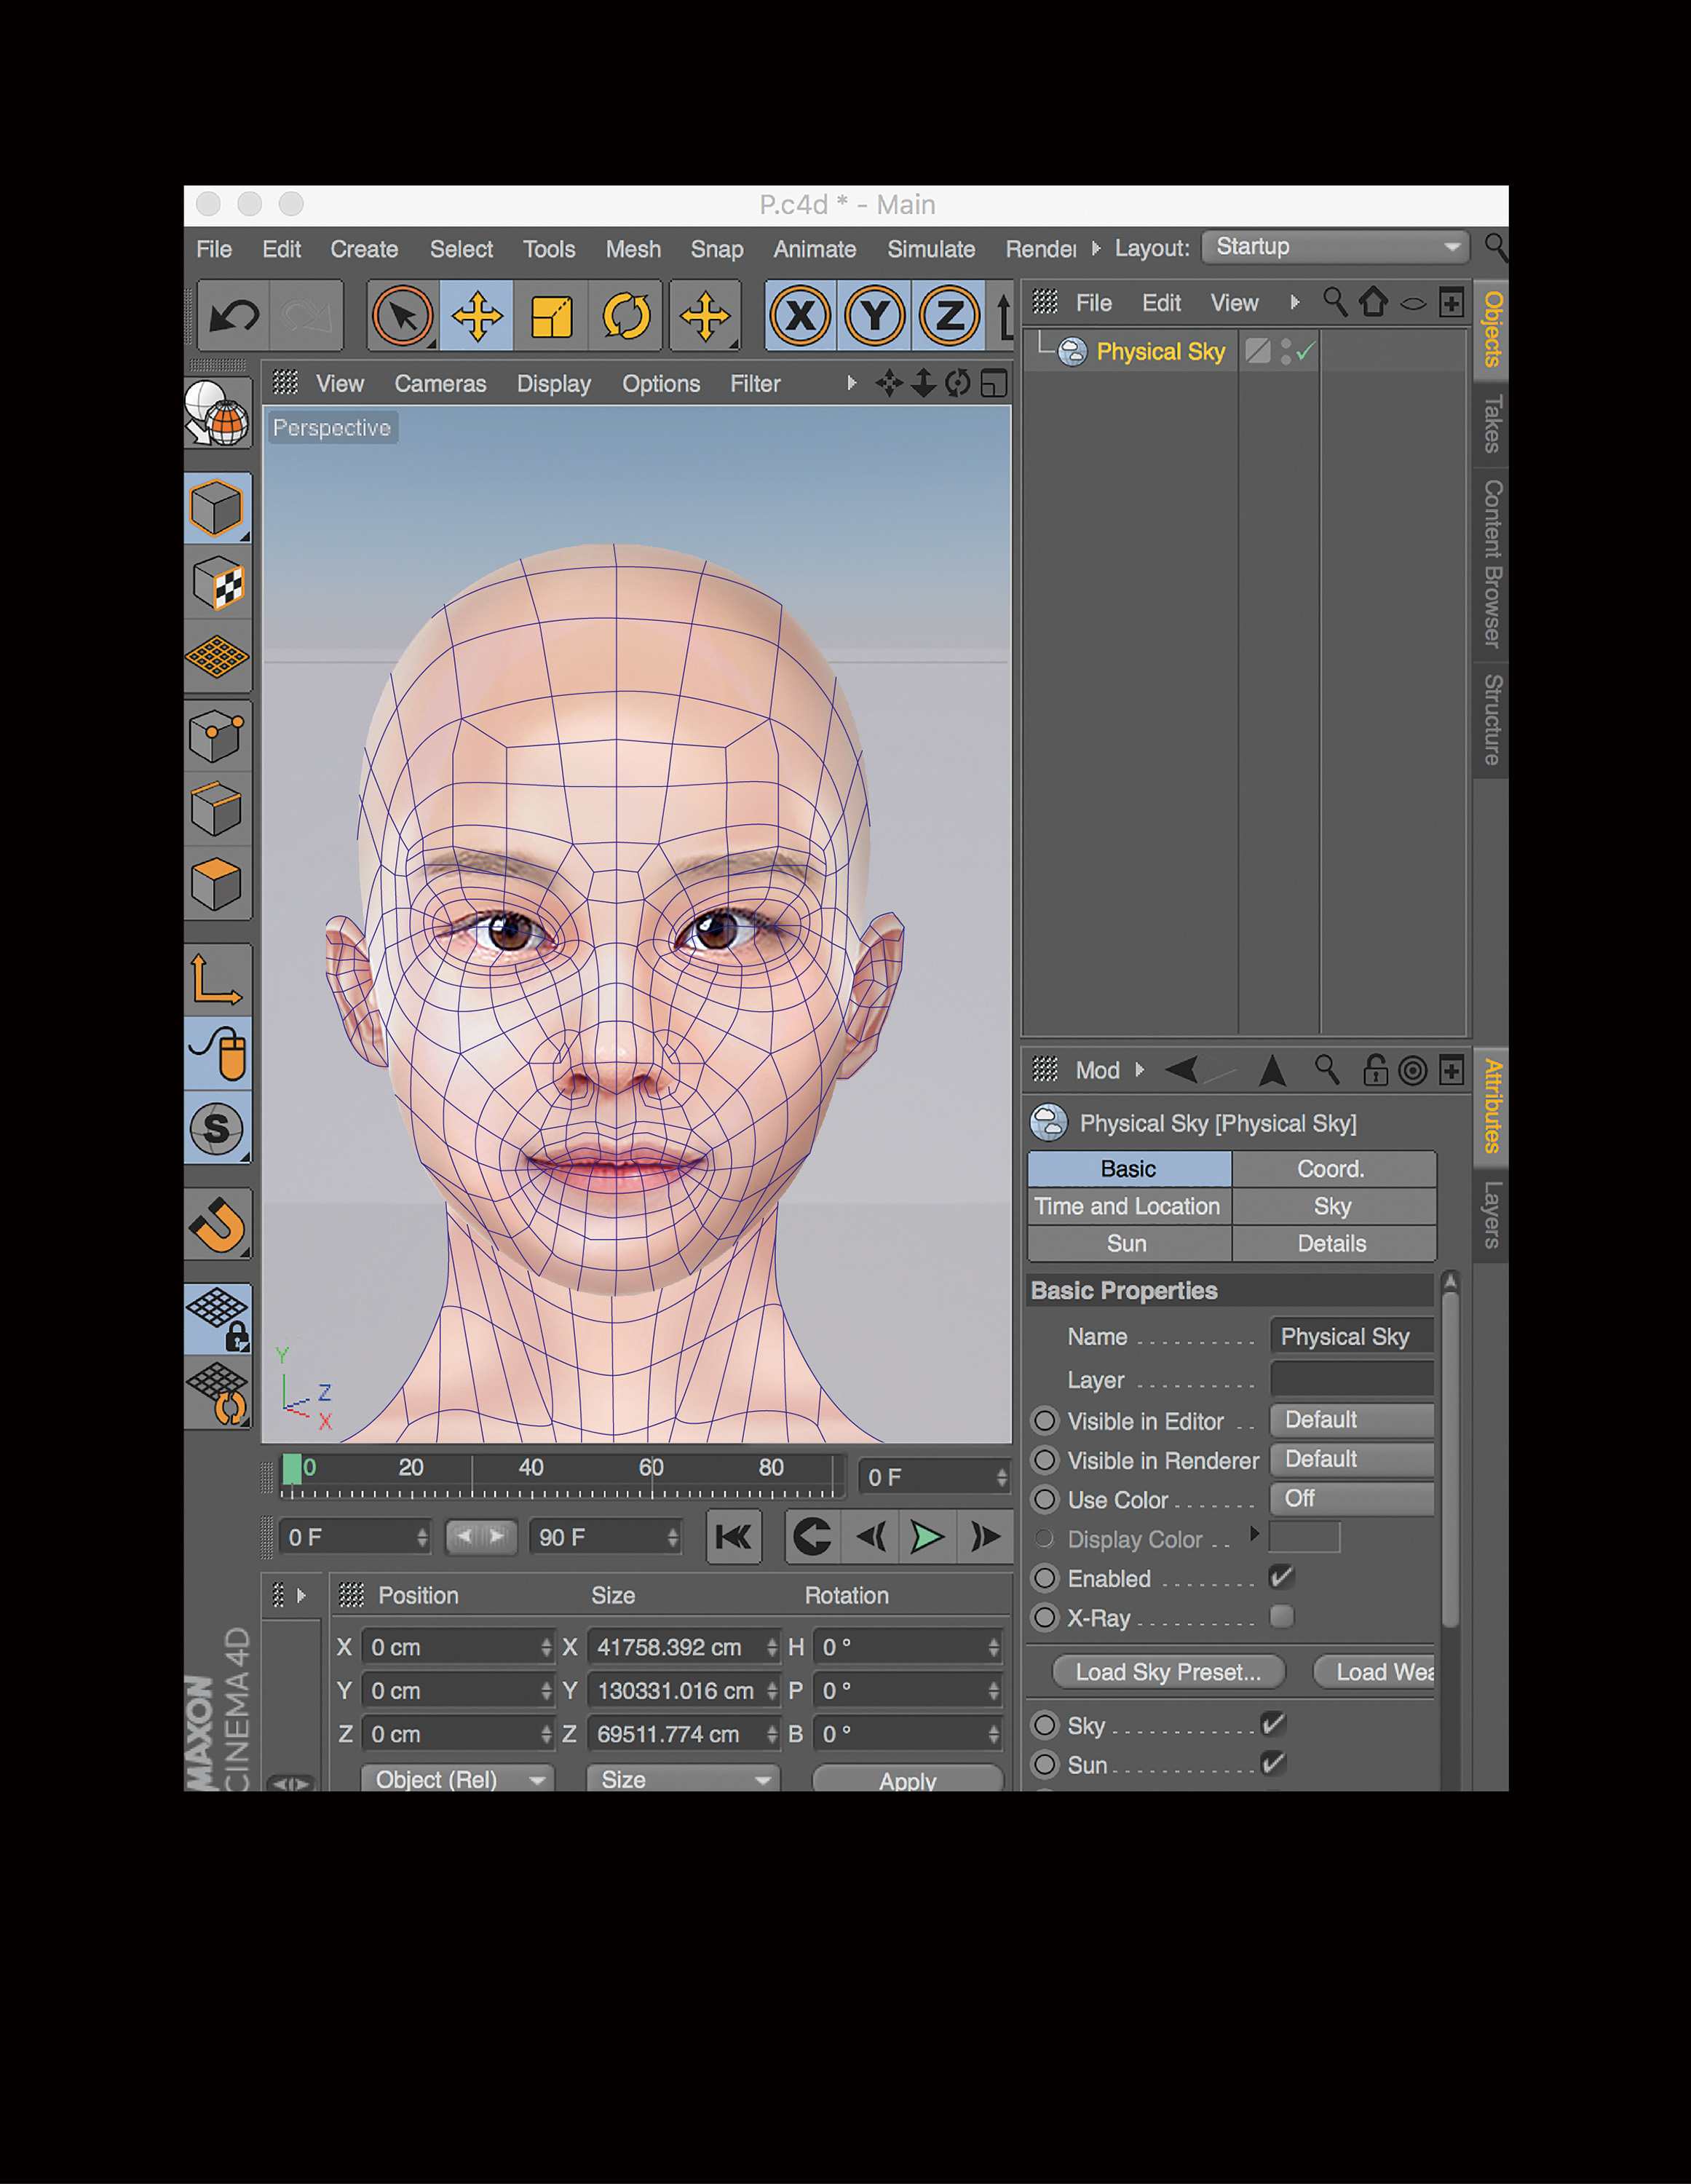Switch to Texture mode checkered cube
Image resolution: width=1691 pixels, height=2184 pixels.
point(217,583)
